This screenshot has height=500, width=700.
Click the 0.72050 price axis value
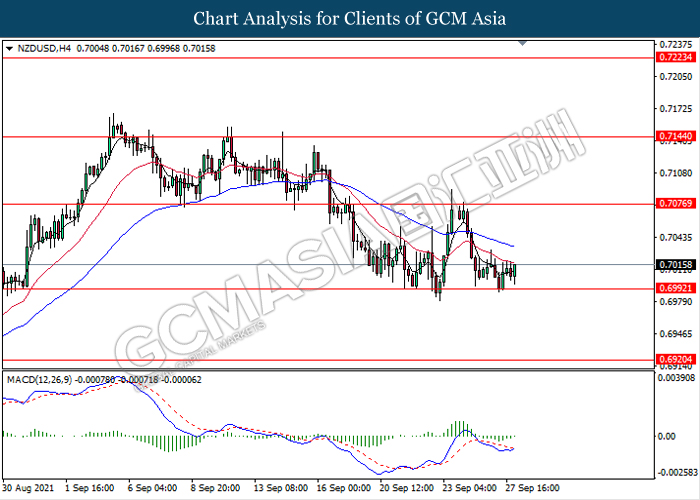(676, 77)
